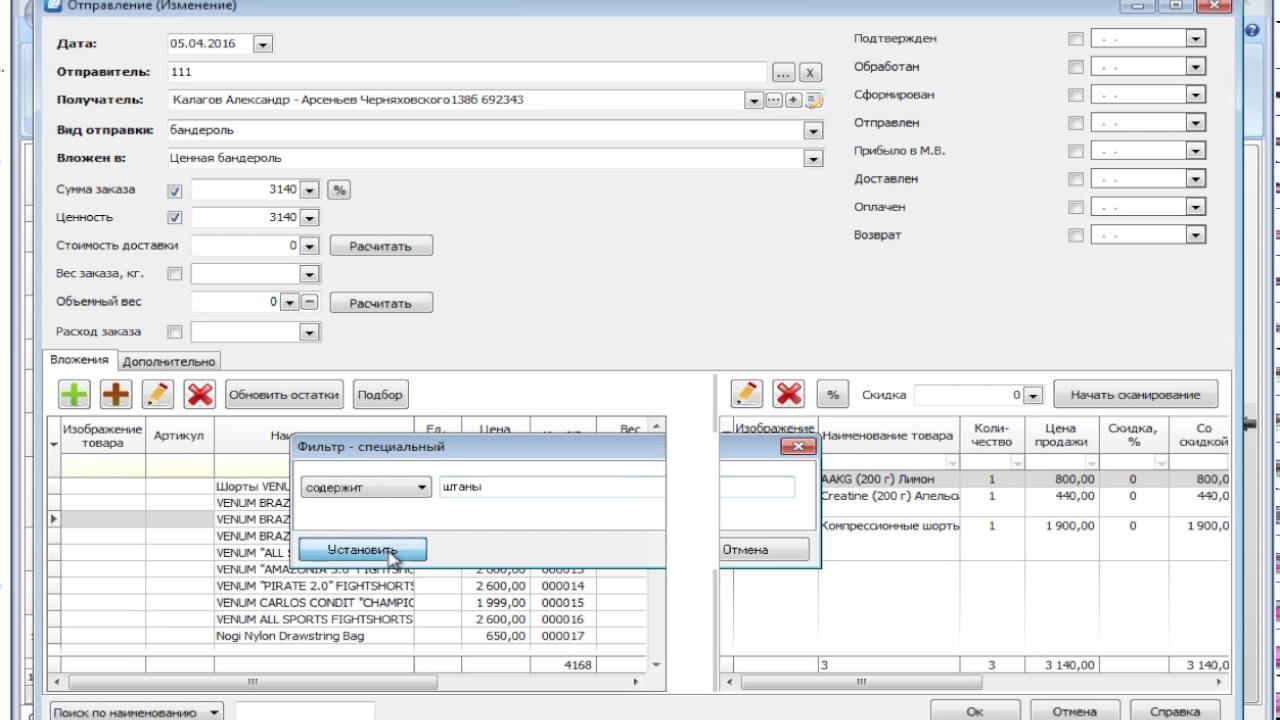Tick the Оплачен checkbox

coord(1075,207)
